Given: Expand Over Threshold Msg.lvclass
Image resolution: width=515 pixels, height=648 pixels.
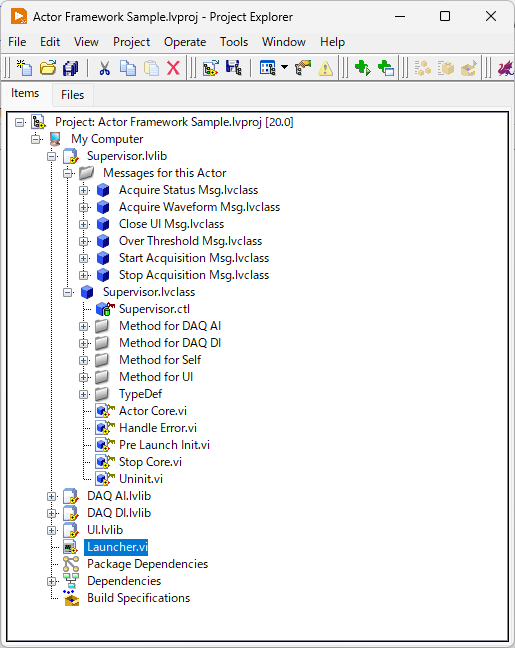Looking at the screenshot, I should coord(84,241).
